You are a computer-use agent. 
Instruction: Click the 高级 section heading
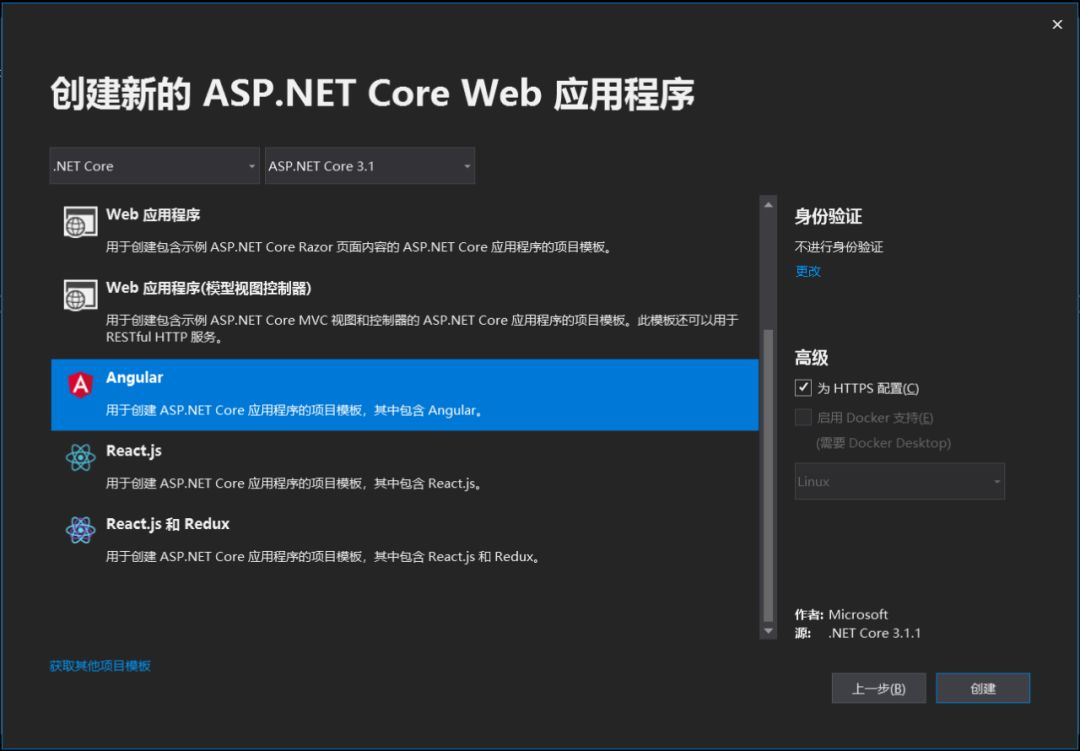(x=811, y=358)
